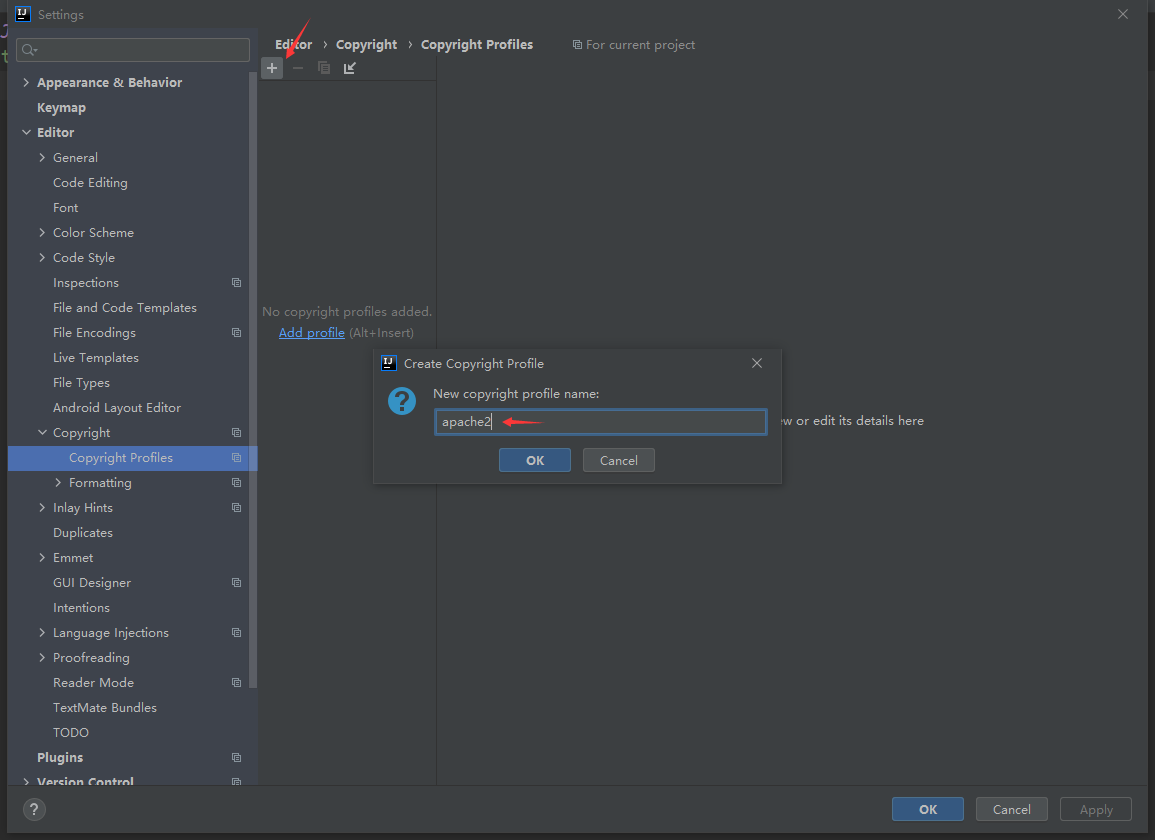Click Cancel at the bottom of Settings

(x=1011, y=809)
